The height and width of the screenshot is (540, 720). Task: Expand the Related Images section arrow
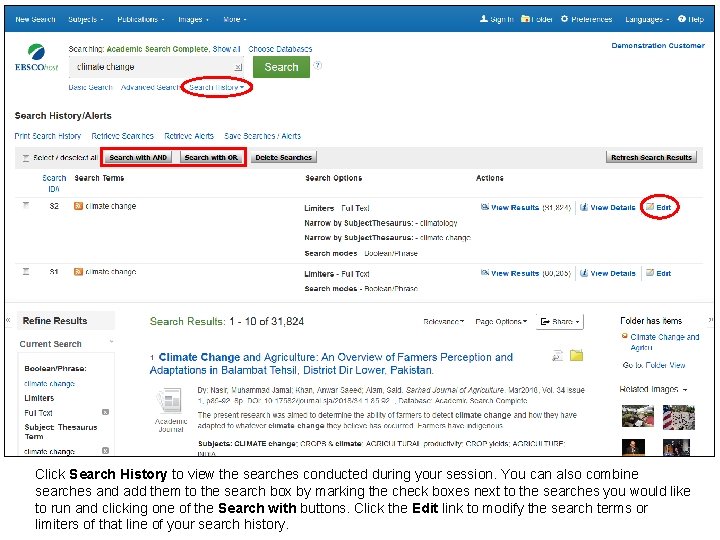pos(685,389)
